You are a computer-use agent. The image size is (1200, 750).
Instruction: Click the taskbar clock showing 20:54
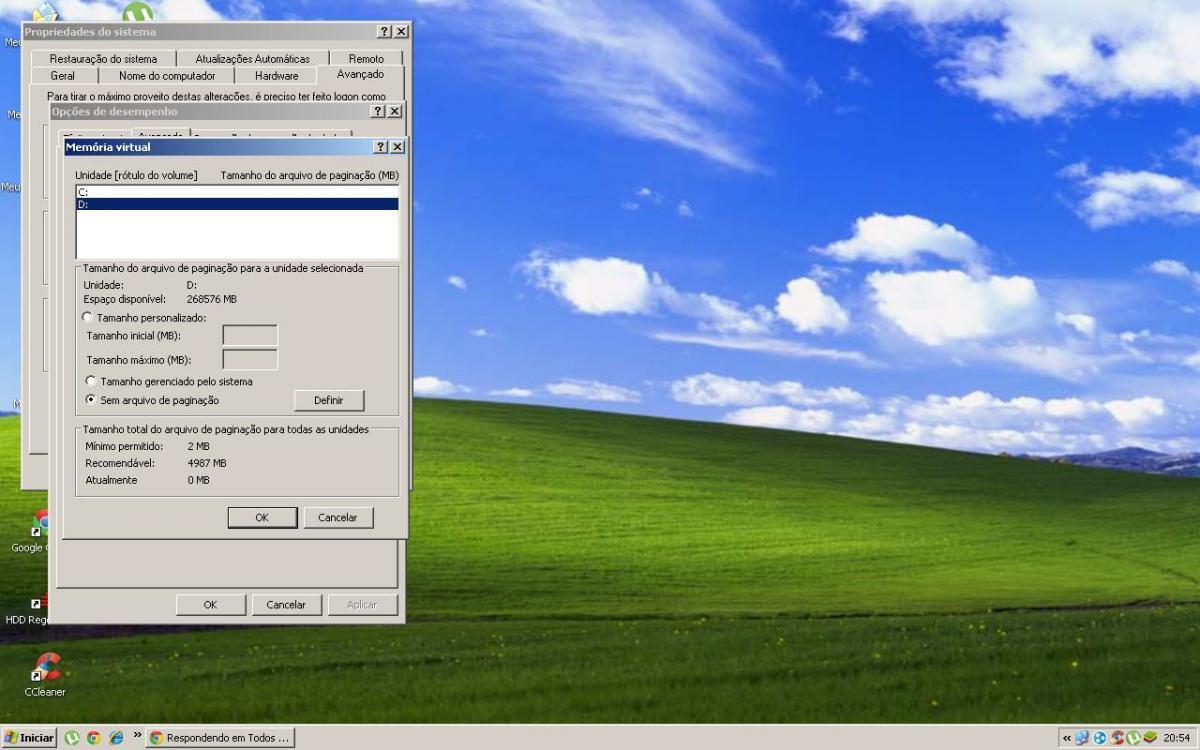(x=1176, y=738)
